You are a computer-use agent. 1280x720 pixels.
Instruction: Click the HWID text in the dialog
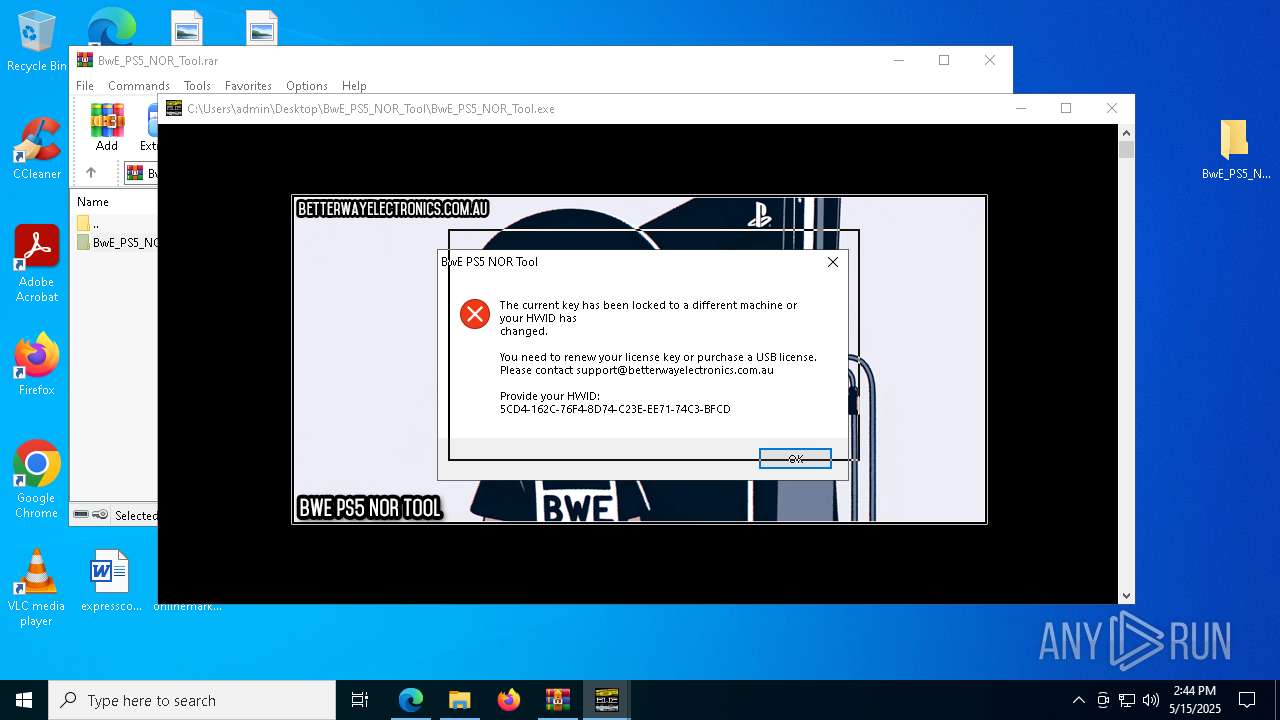615,409
